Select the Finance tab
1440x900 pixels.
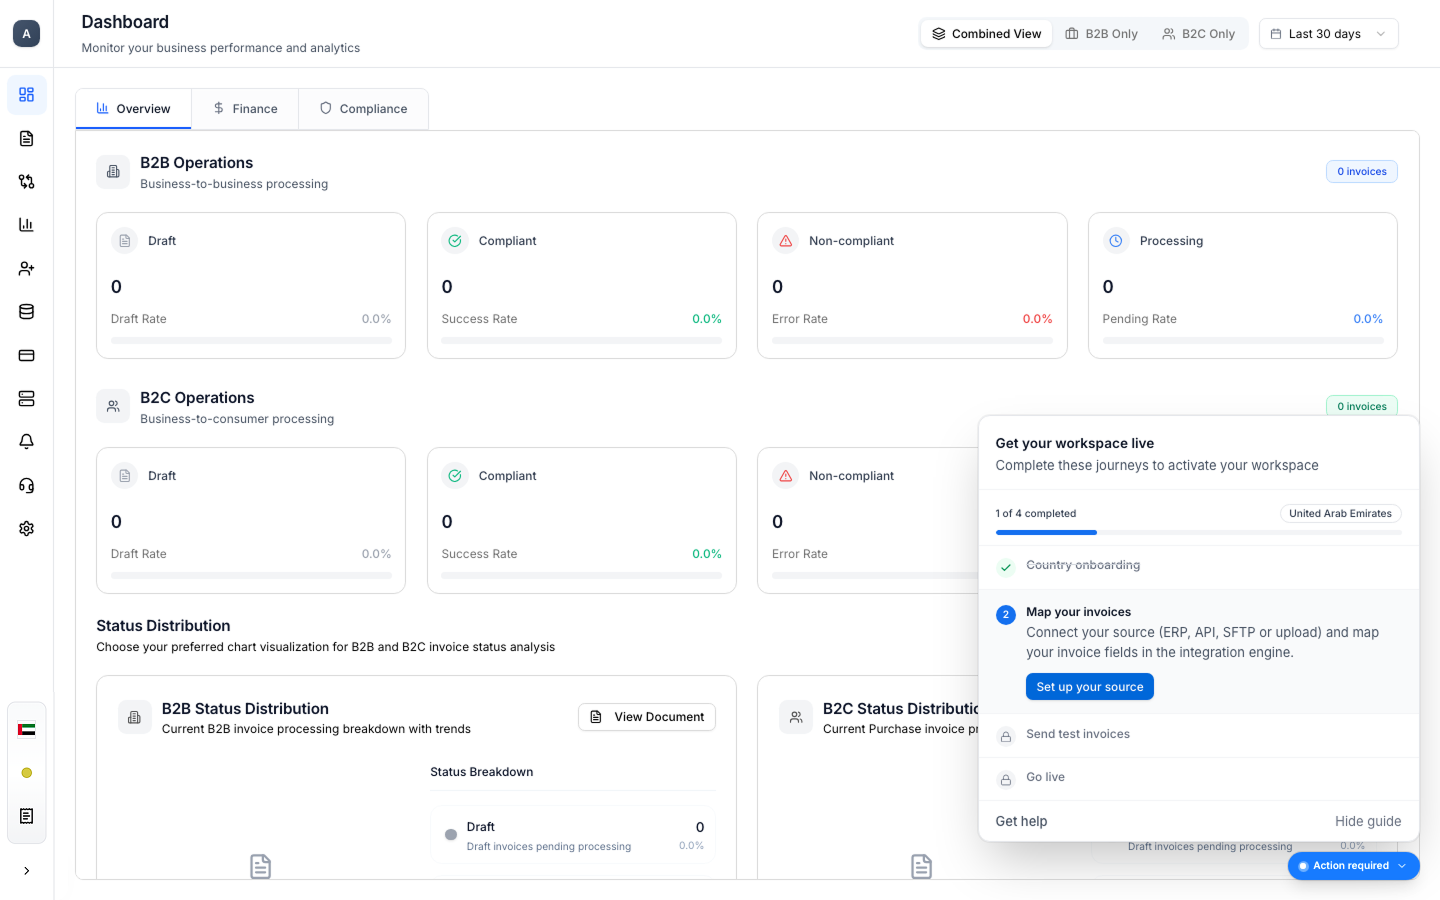(x=245, y=109)
